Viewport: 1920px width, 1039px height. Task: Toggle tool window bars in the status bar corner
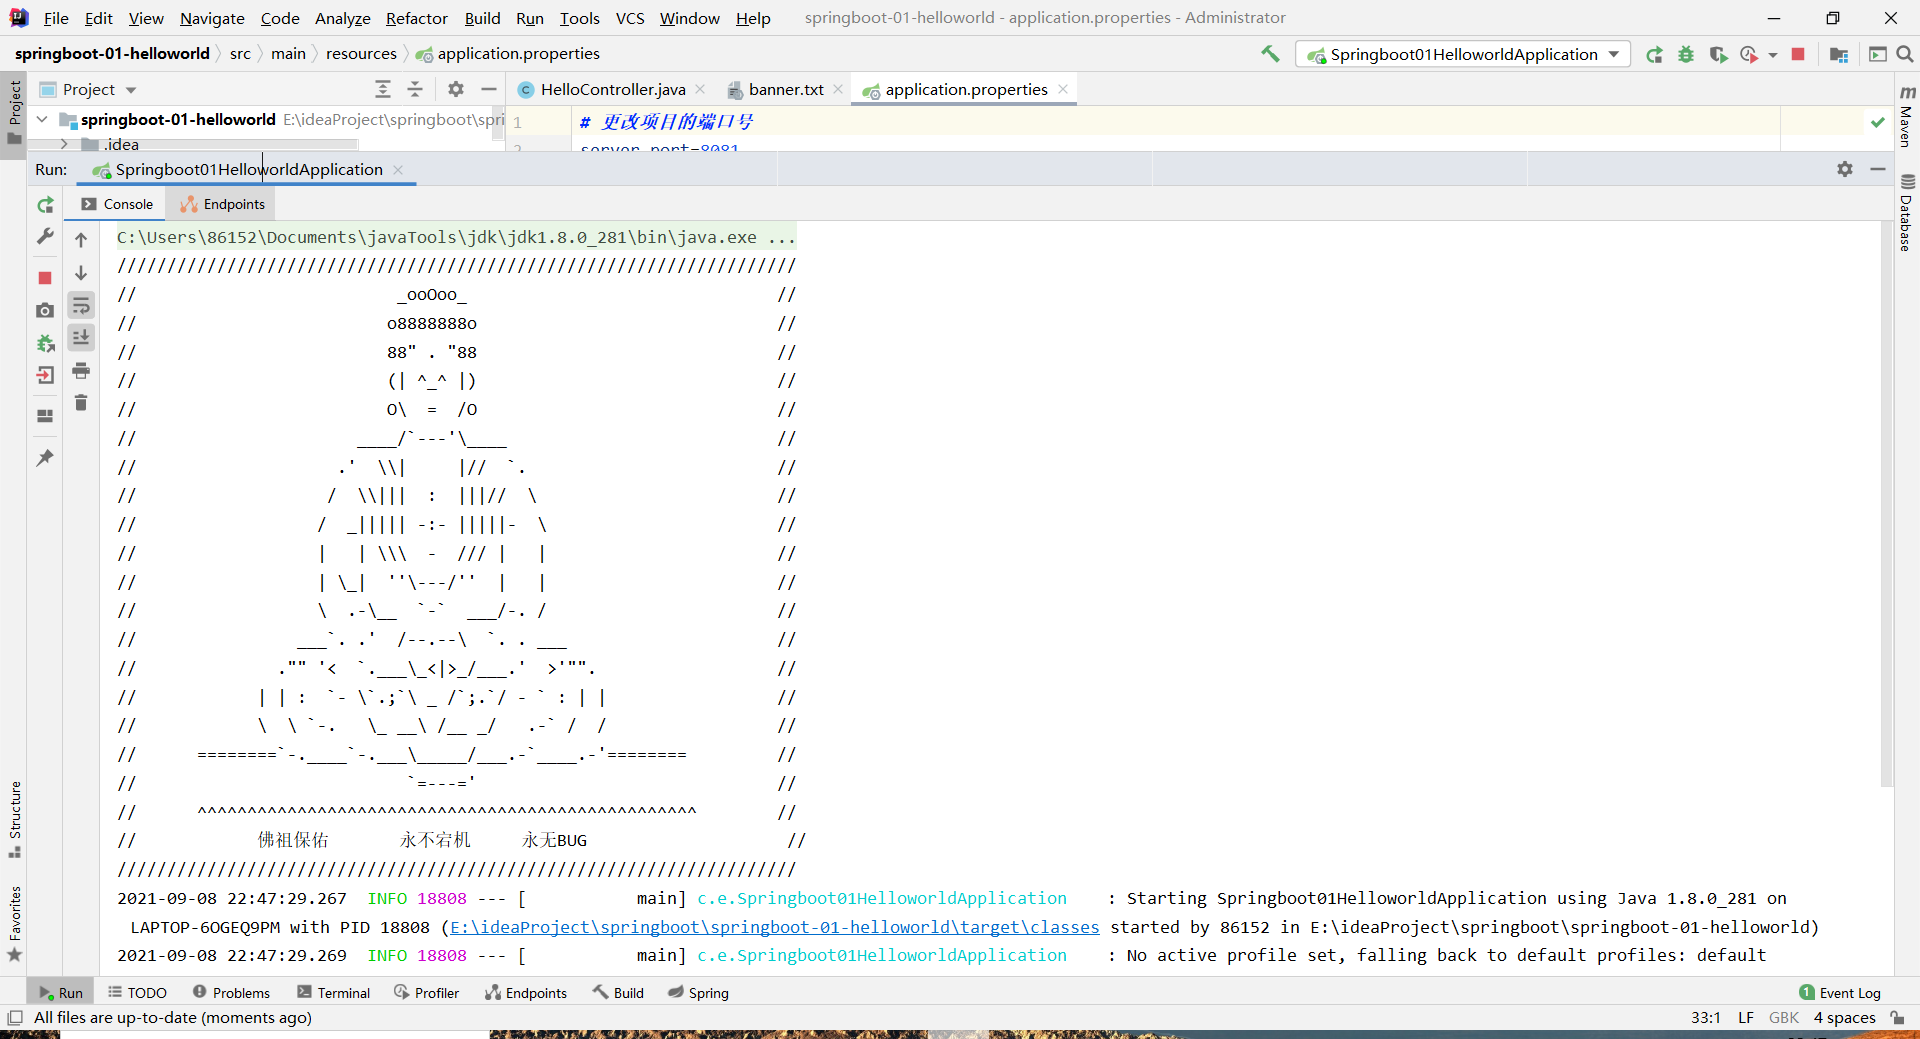(x=15, y=1018)
